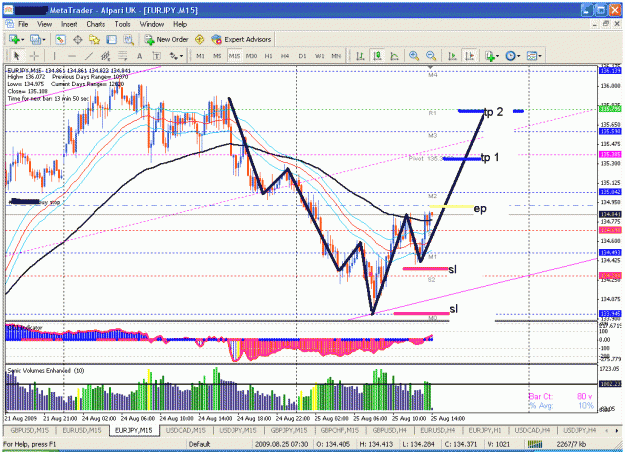Switch to the USDCAD,M15 chart tab
The width and height of the screenshot is (625, 452).
pos(186,430)
